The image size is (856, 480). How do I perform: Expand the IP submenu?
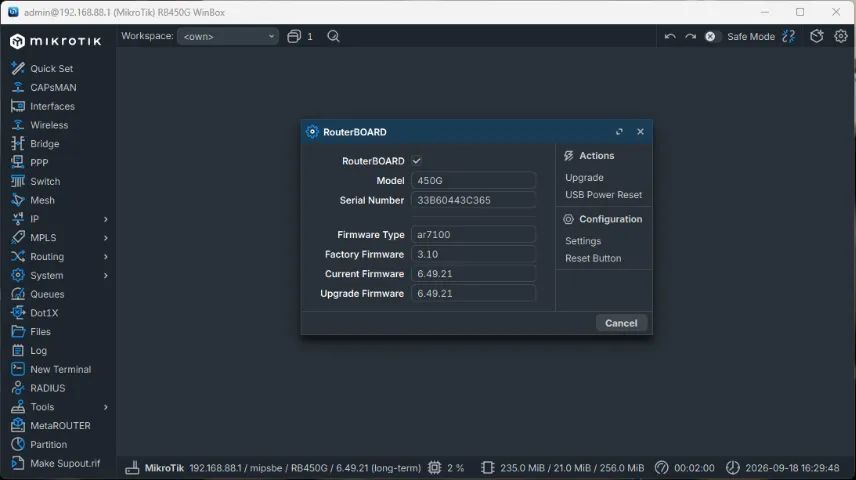point(106,219)
